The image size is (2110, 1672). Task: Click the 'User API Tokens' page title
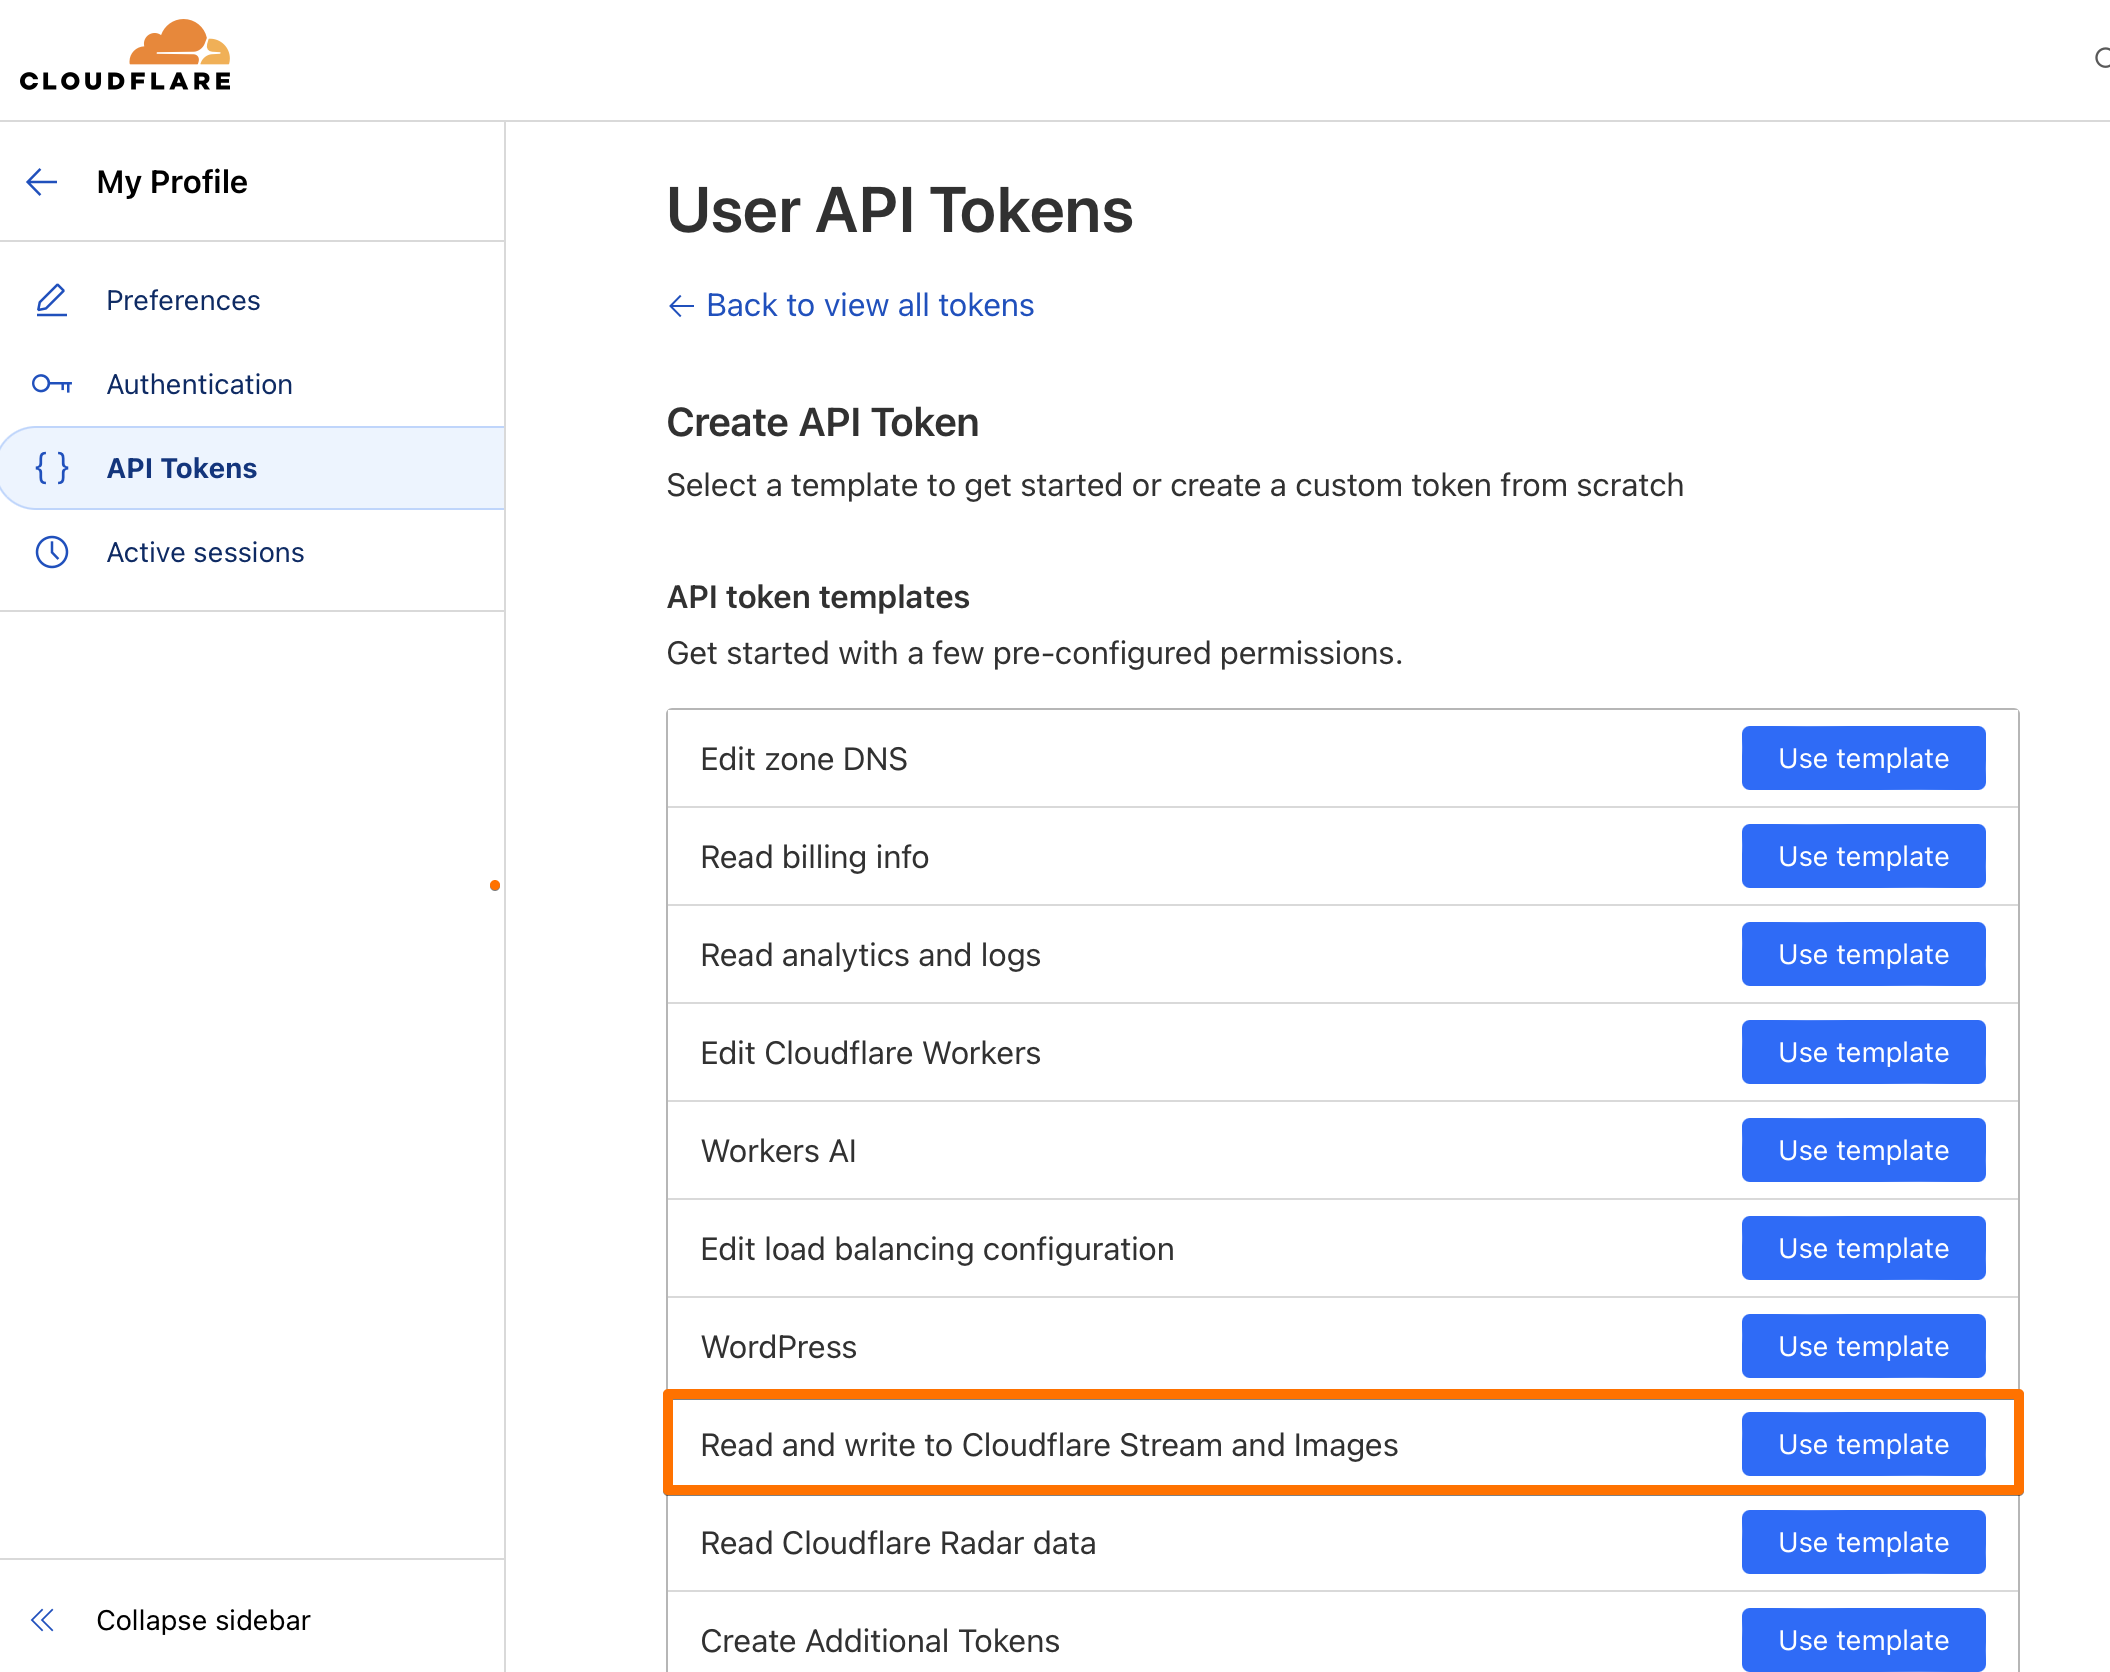(x=900, y=211)
